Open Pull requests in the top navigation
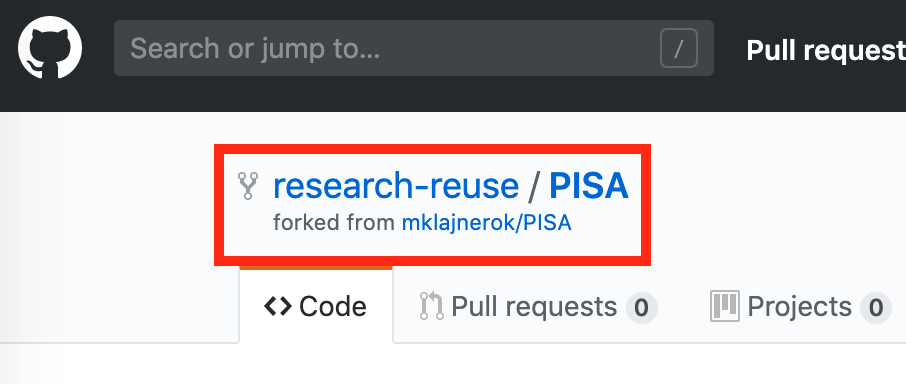This screenshot has width=906, height=384. (x=826, y=50)
